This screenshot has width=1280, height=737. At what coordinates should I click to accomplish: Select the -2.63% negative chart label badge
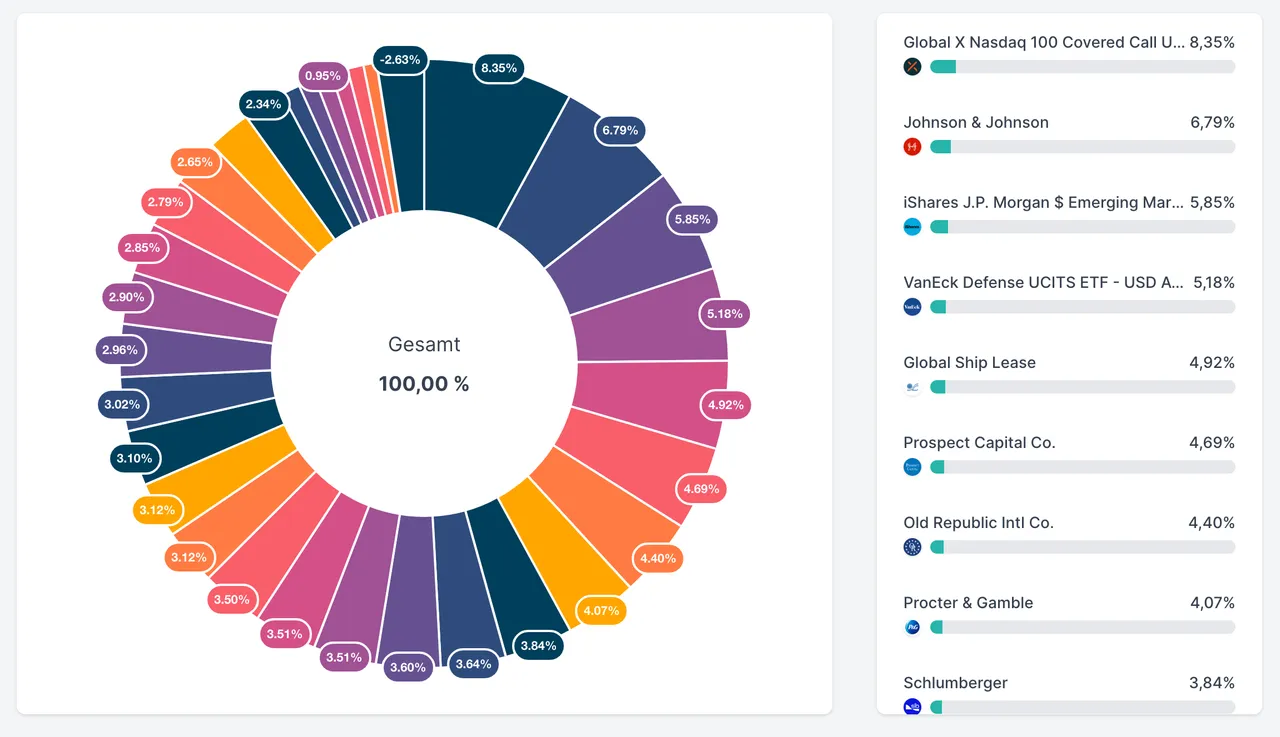point(400,60)
